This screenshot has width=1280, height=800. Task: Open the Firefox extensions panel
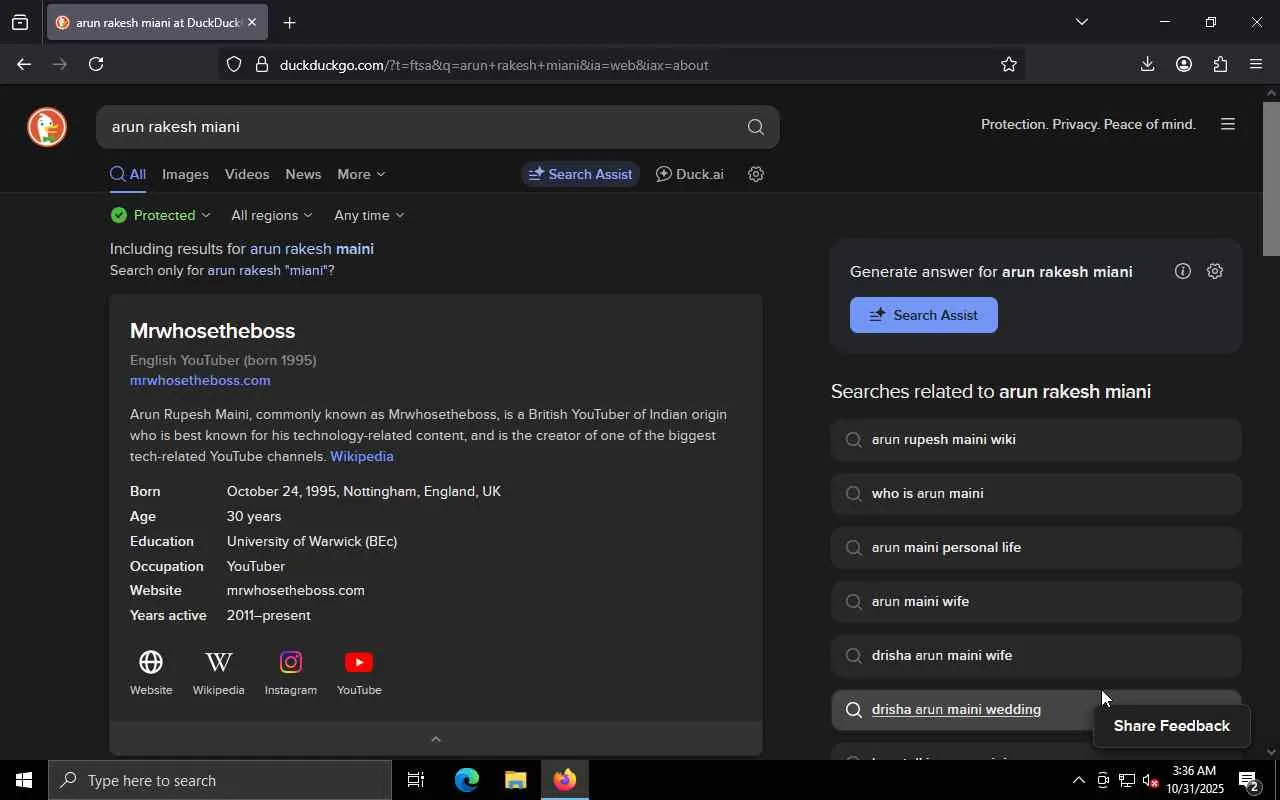[1220, 65]
